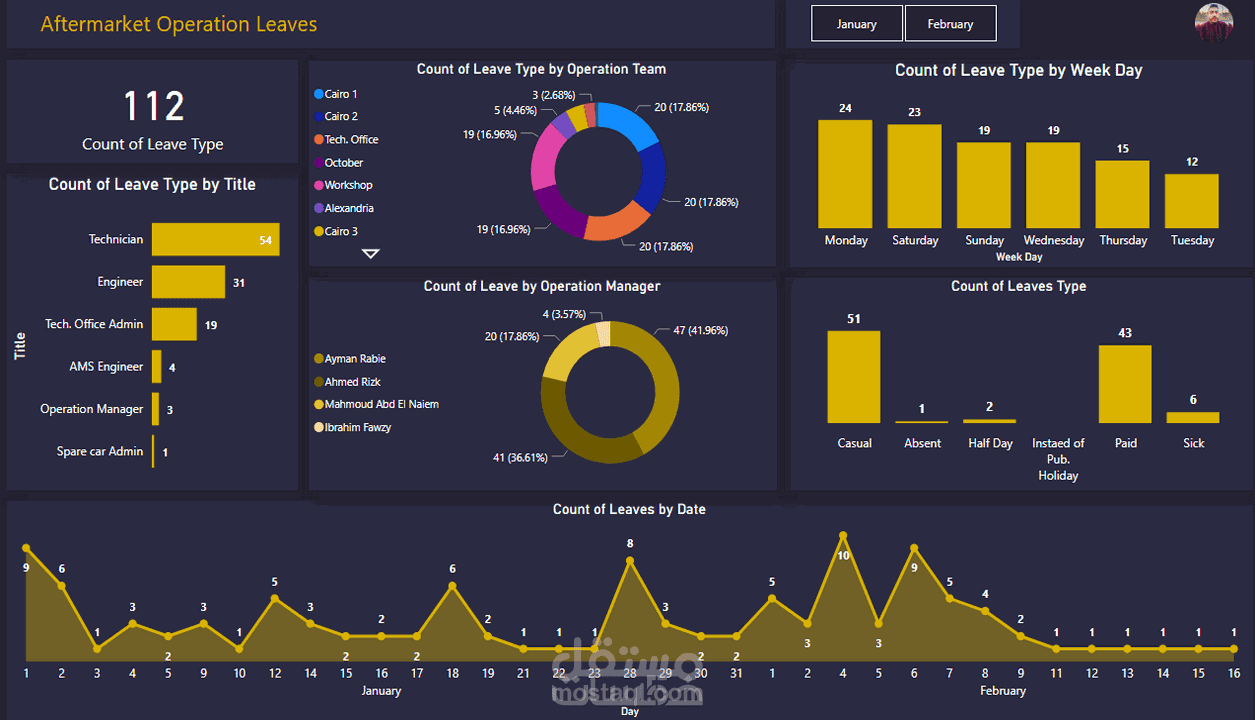Click the Spare car Admin title bar
The width and height of the screenshot is (1255, 720).
(153, 452)
